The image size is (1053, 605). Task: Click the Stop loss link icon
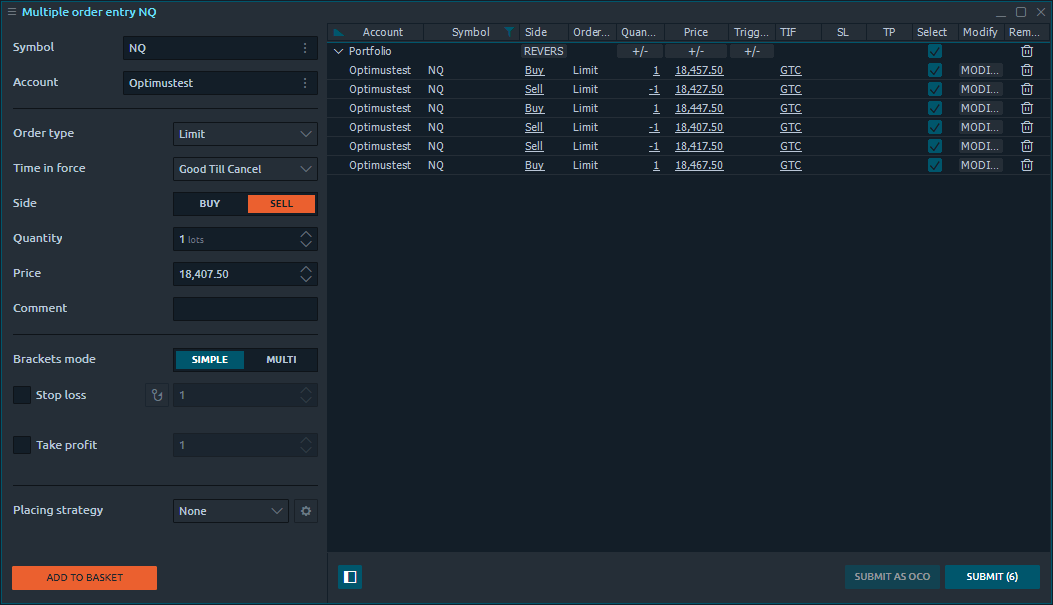pyautogui.click(x=157, y=395)
